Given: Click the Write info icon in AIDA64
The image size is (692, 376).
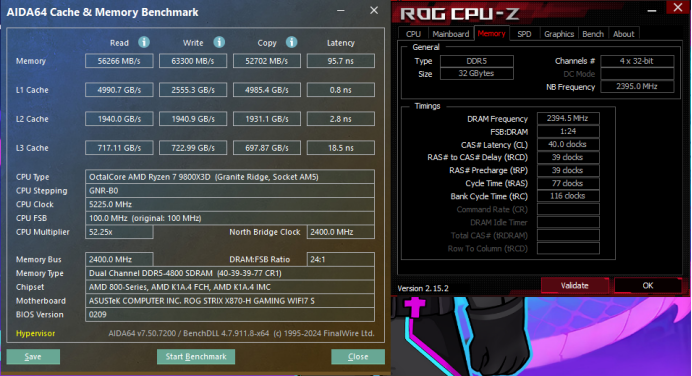Looking at the screenshot, I should coord(219,42).
